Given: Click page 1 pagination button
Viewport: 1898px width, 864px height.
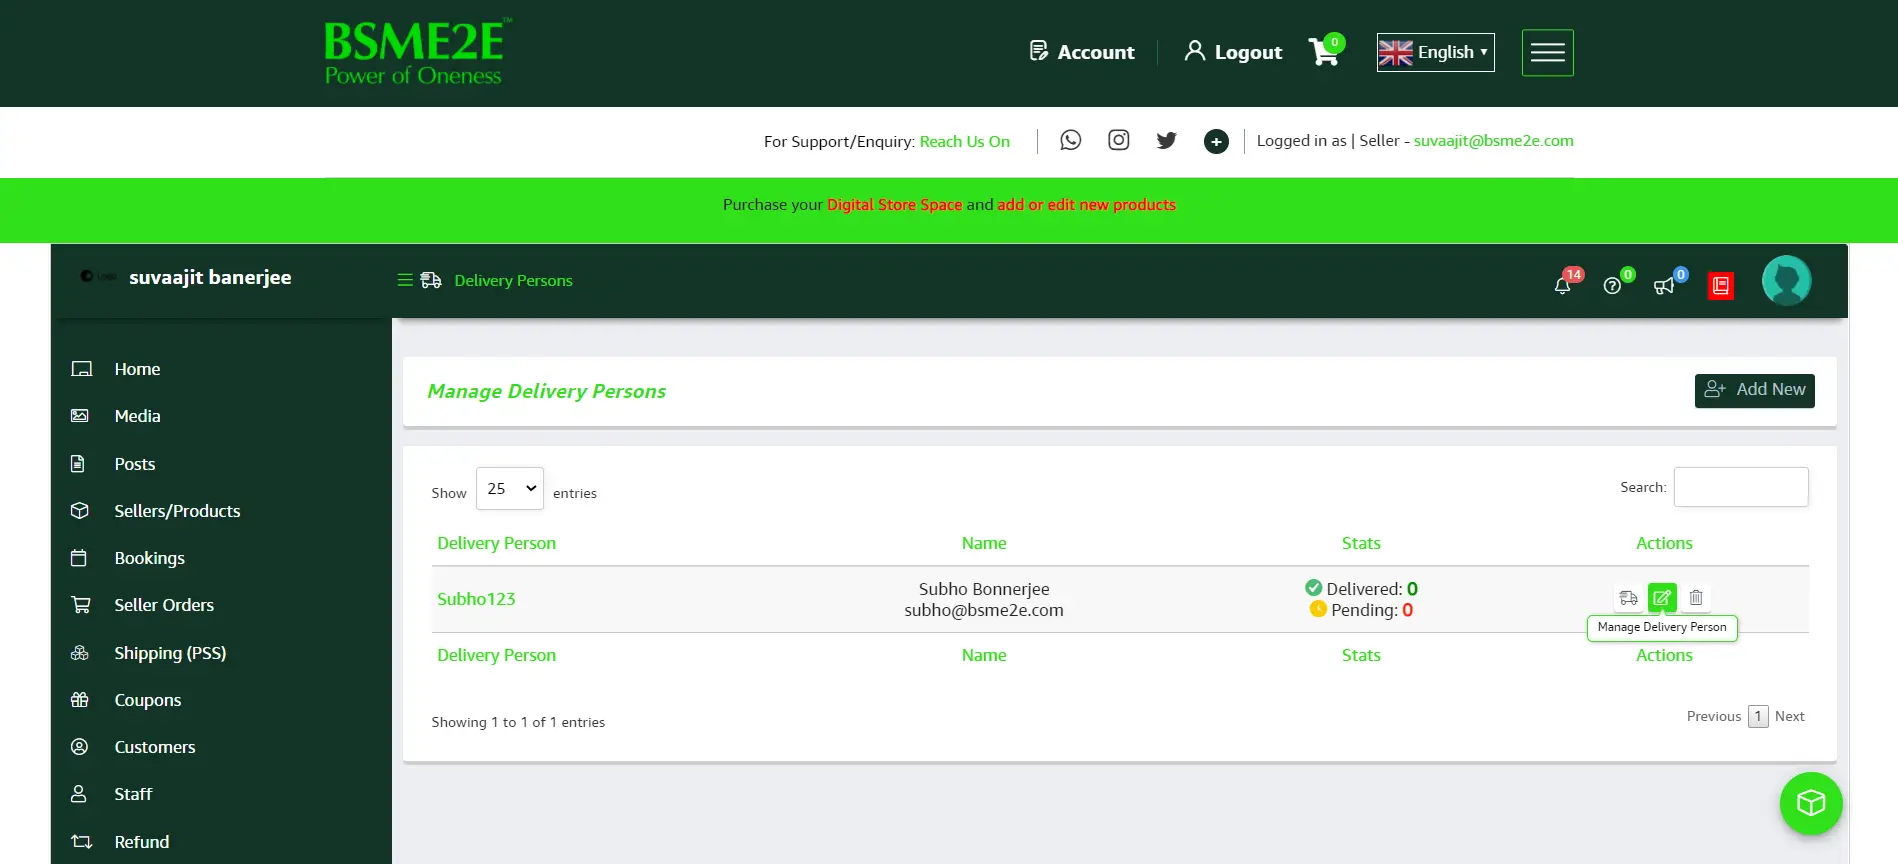Looking at the screenshot, I should click(1758, 716).
